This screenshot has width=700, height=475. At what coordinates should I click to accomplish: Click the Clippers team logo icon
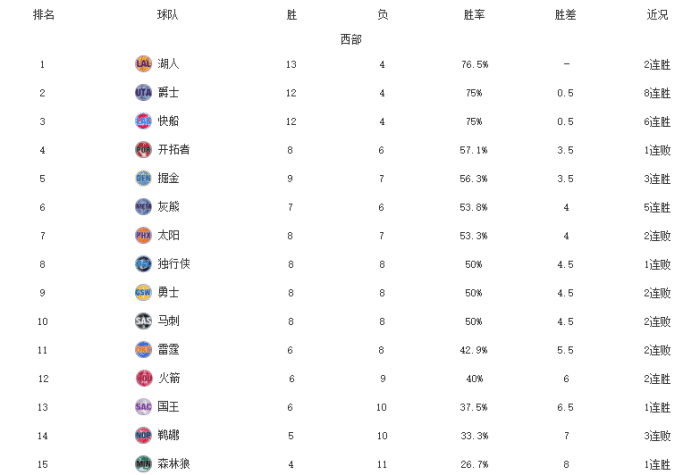pyautogui.click(x=143, y=121)
